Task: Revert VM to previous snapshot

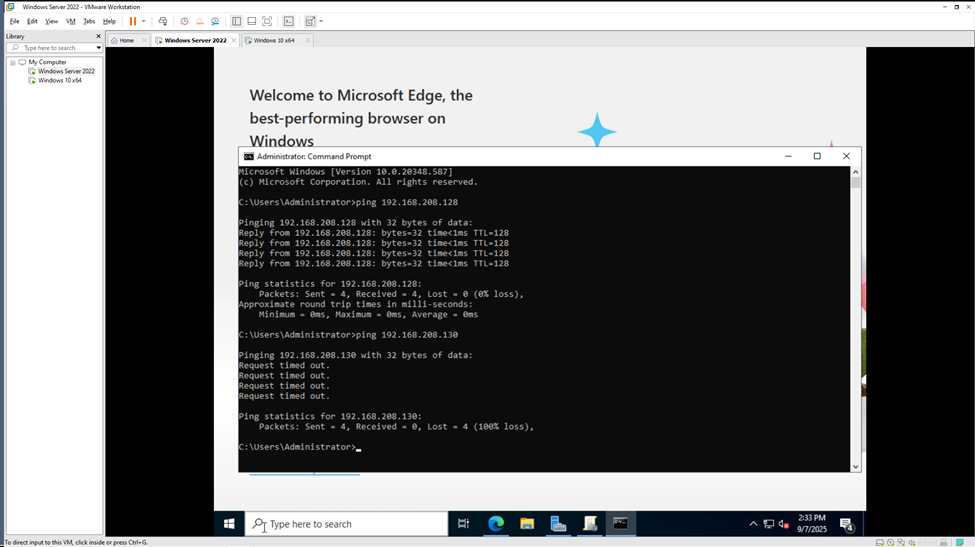Action: tap(199, 21)
